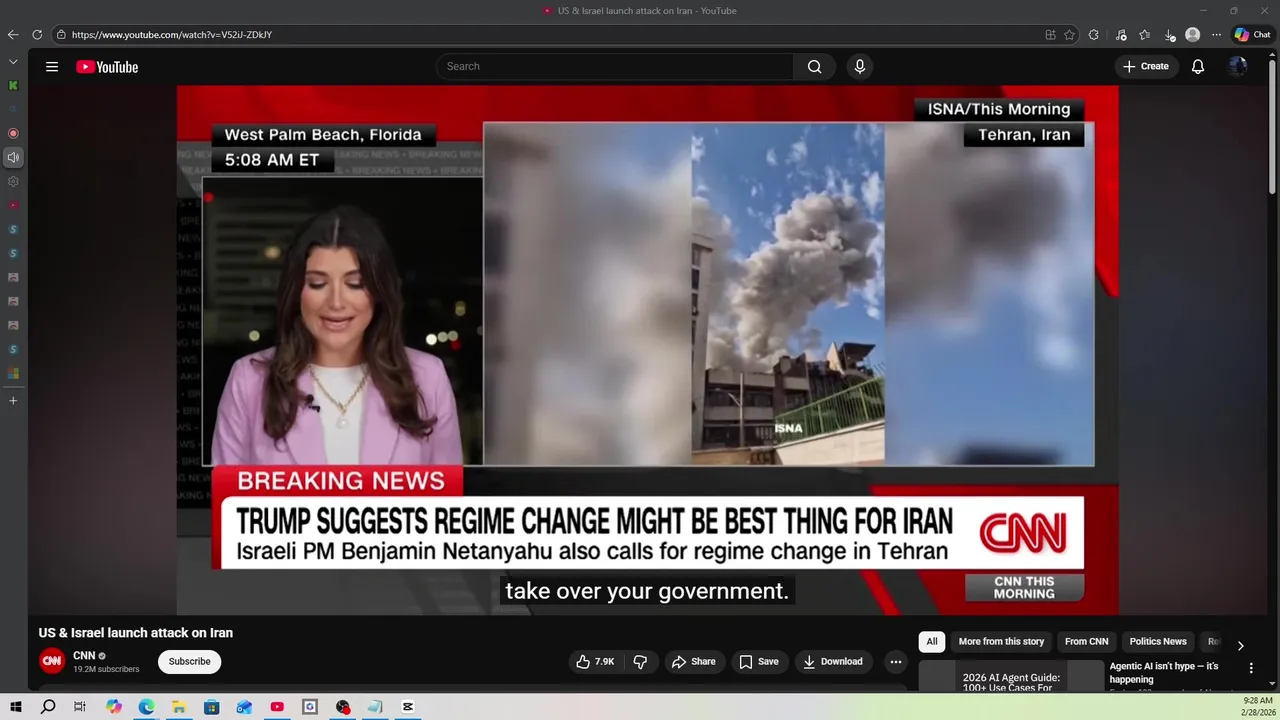The height and width of the screenshot is (720, 1280).
Task: Click the search magnifier button
Action: coord(815,67)
